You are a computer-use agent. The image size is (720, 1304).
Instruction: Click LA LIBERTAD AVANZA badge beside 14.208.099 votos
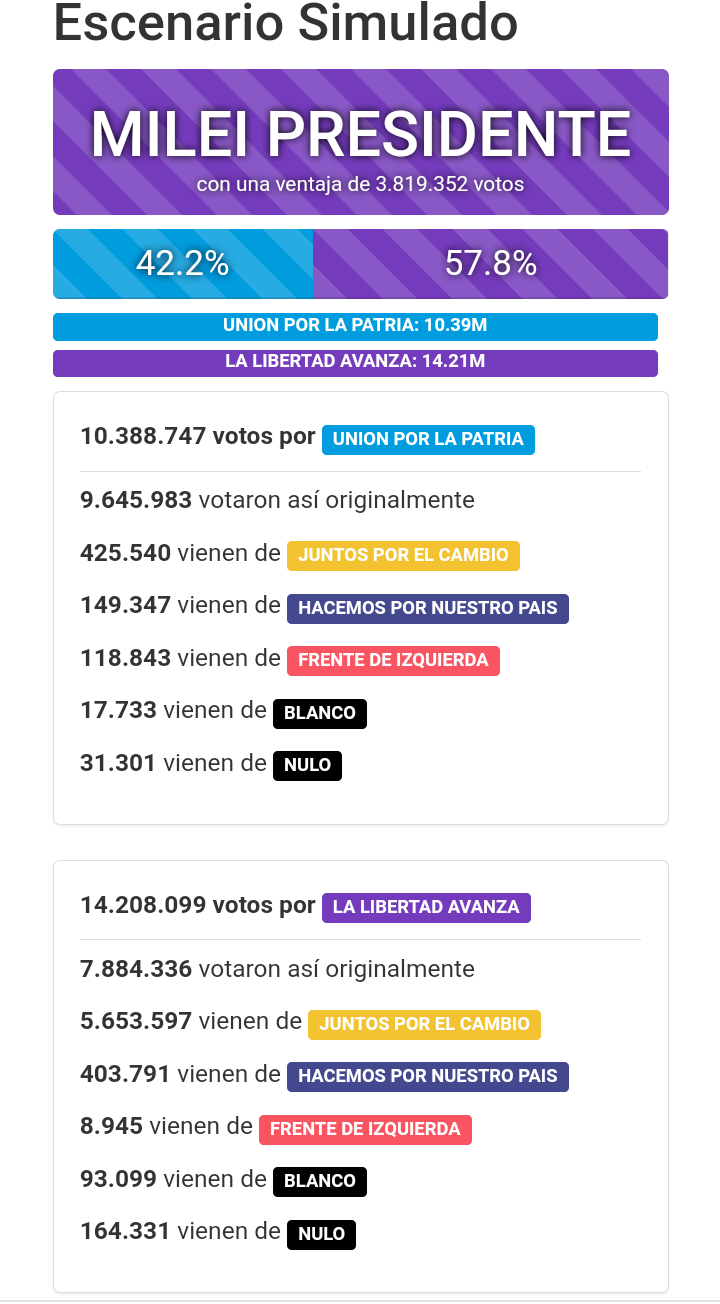click(x=426, y=907)
